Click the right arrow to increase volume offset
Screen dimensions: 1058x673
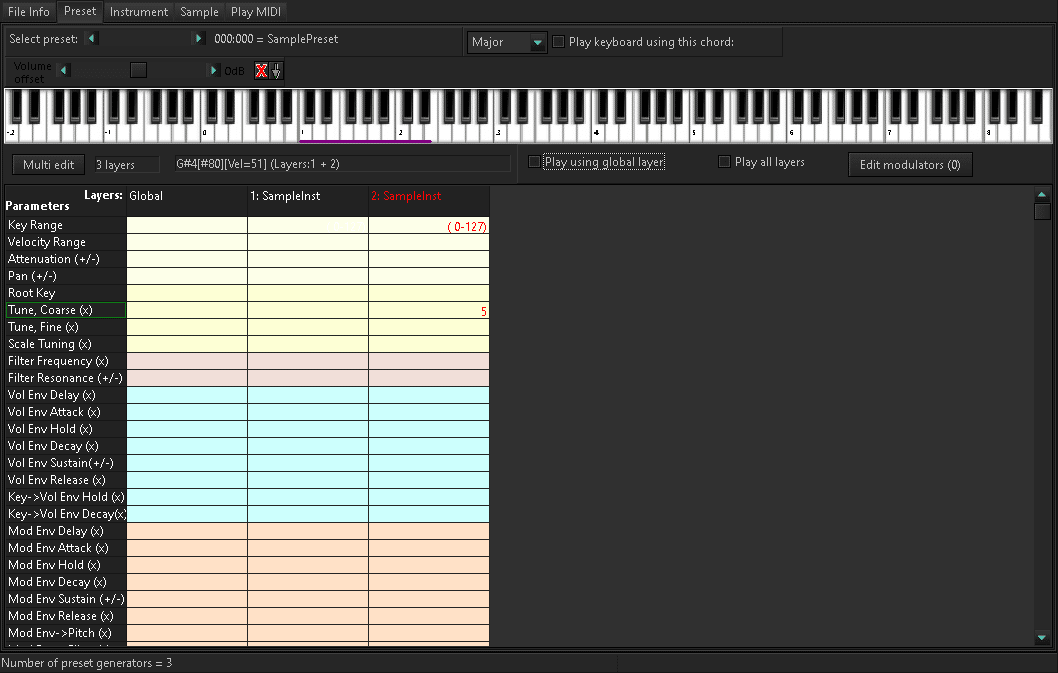point(212,70)
